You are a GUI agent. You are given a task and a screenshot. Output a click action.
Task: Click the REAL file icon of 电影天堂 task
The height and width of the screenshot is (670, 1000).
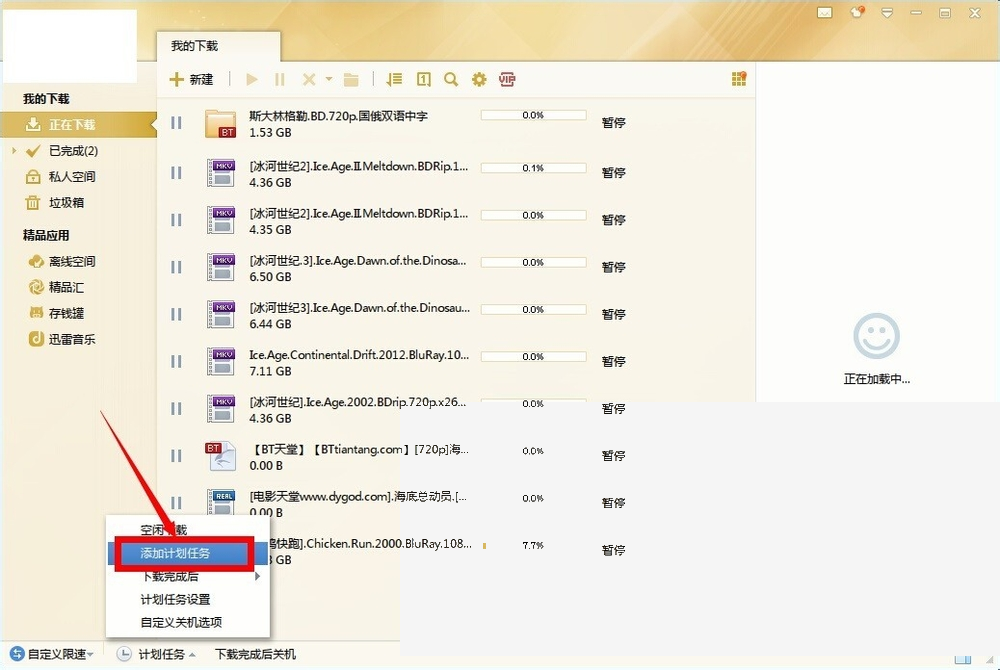(x=221, y=502)
